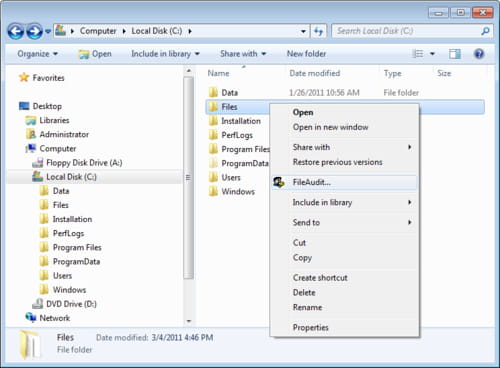This screenshot has width=500, height=368.
Task: Open the Include in library toolbar dropdown
Action: [x=165, y=54]
